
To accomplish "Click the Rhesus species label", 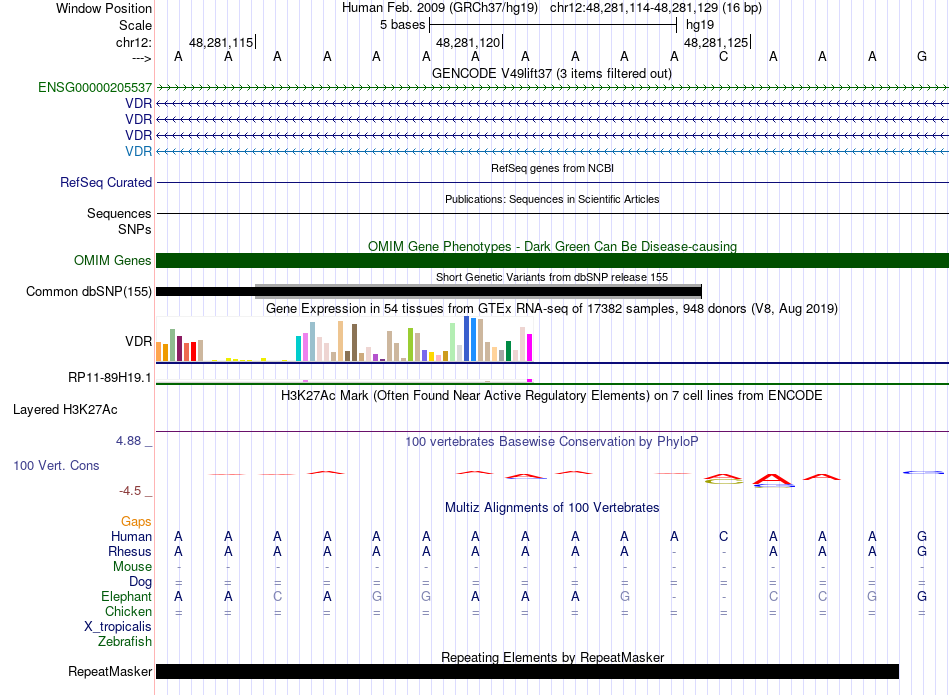I will (130, 551).
